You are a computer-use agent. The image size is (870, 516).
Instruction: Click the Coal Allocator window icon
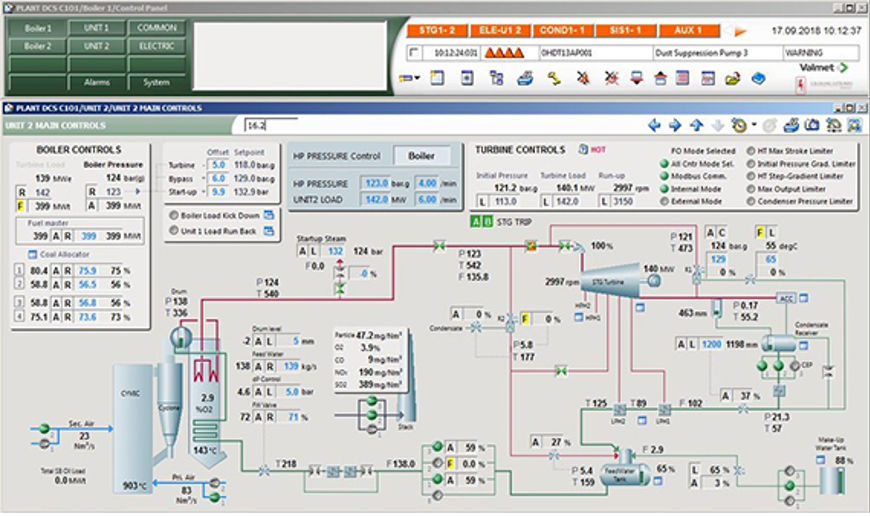pyautogui.click(x=30, y=253)
